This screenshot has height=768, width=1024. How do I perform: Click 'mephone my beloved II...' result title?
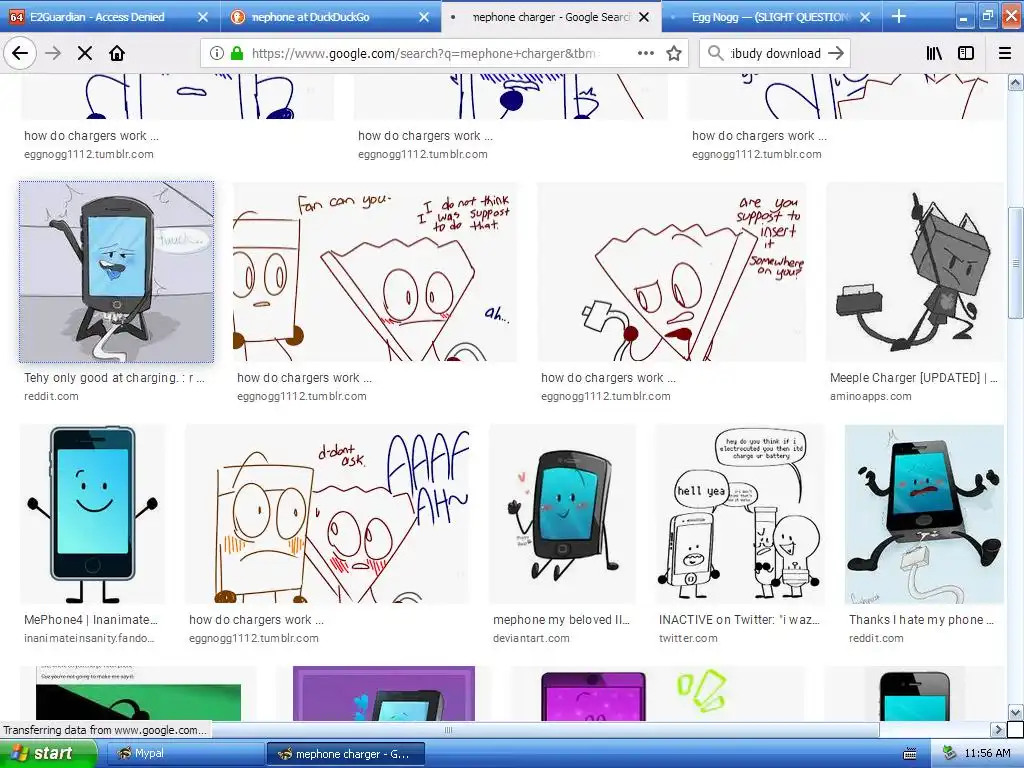pos(562,620)
